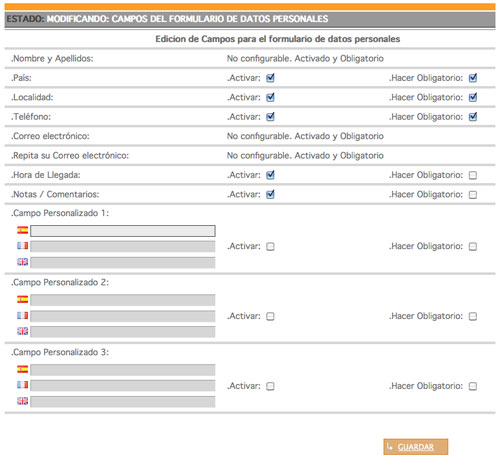Click the arrow icon on the Guardar button

390,446
